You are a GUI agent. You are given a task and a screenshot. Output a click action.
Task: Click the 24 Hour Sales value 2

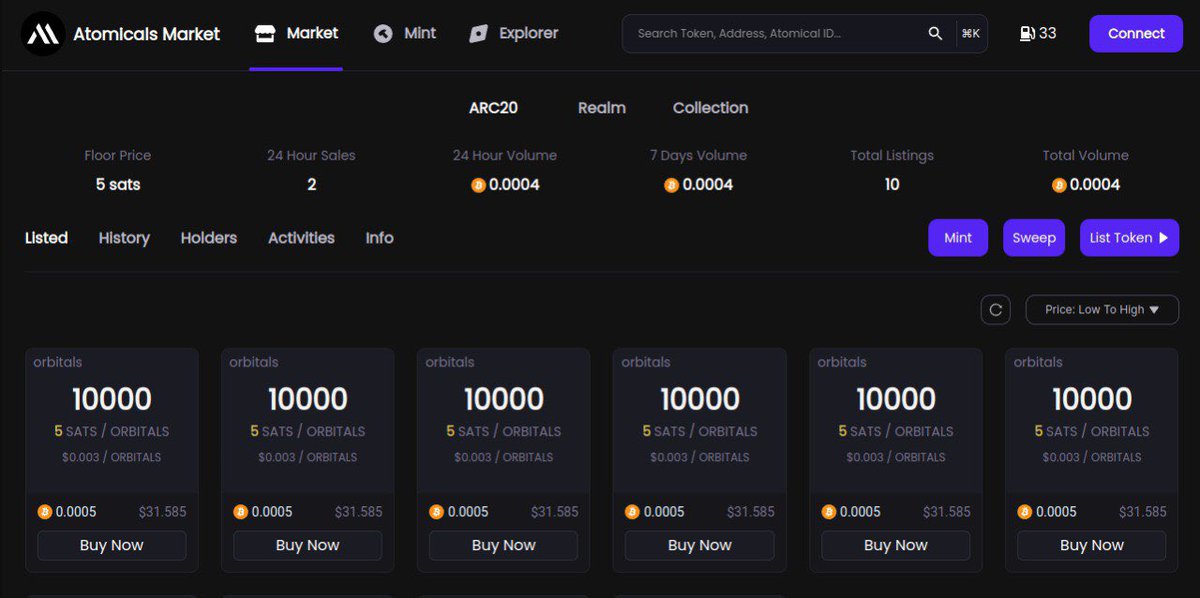(311, 185)
